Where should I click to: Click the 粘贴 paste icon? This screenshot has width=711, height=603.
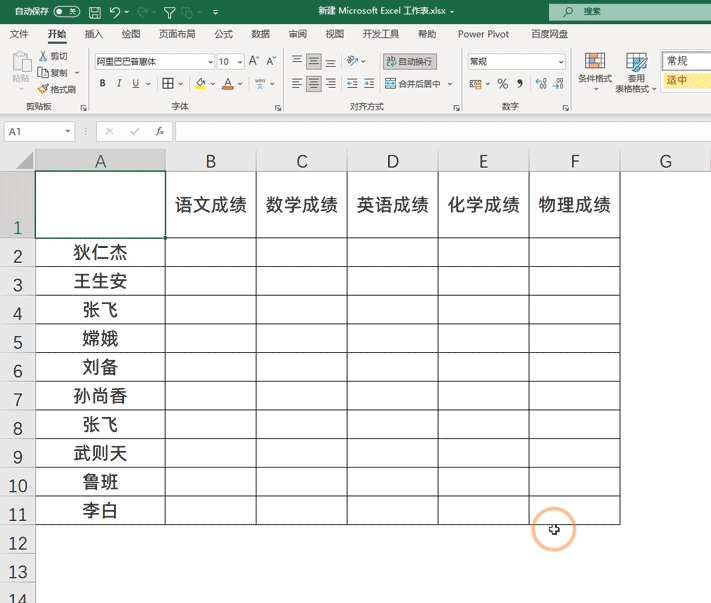tap(21, 62)
